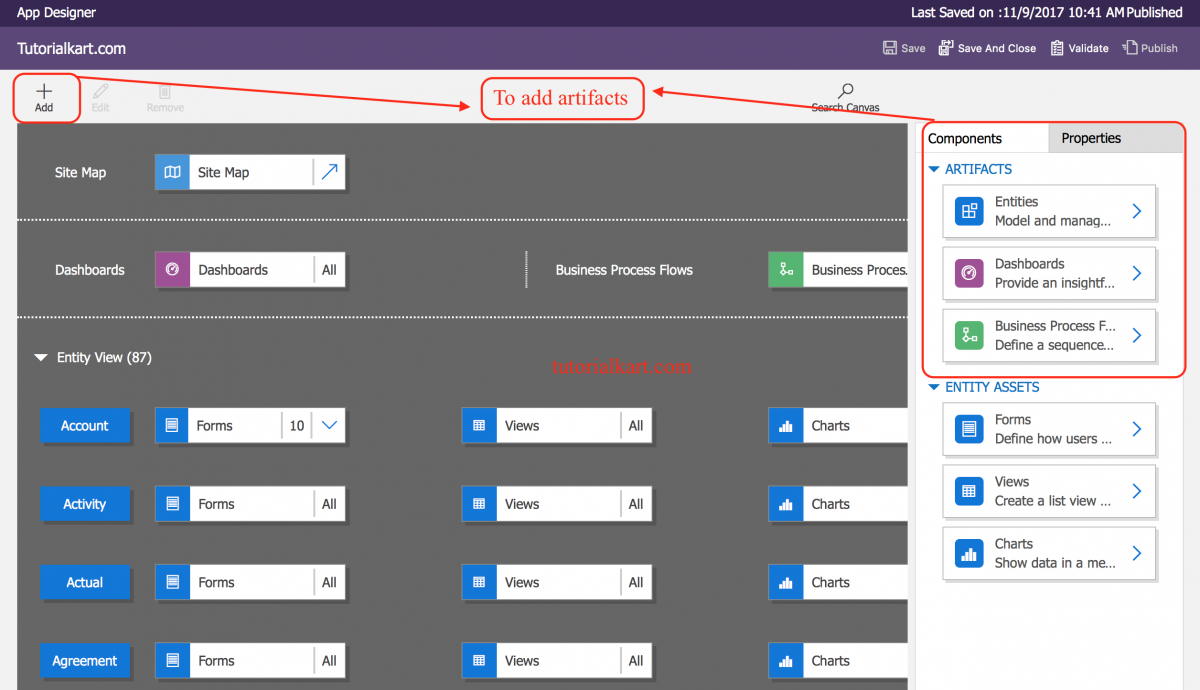This screenshot has height=690, width=1200.
Task: Click the Charts icon on the Account row
Action: click(785, 425)
